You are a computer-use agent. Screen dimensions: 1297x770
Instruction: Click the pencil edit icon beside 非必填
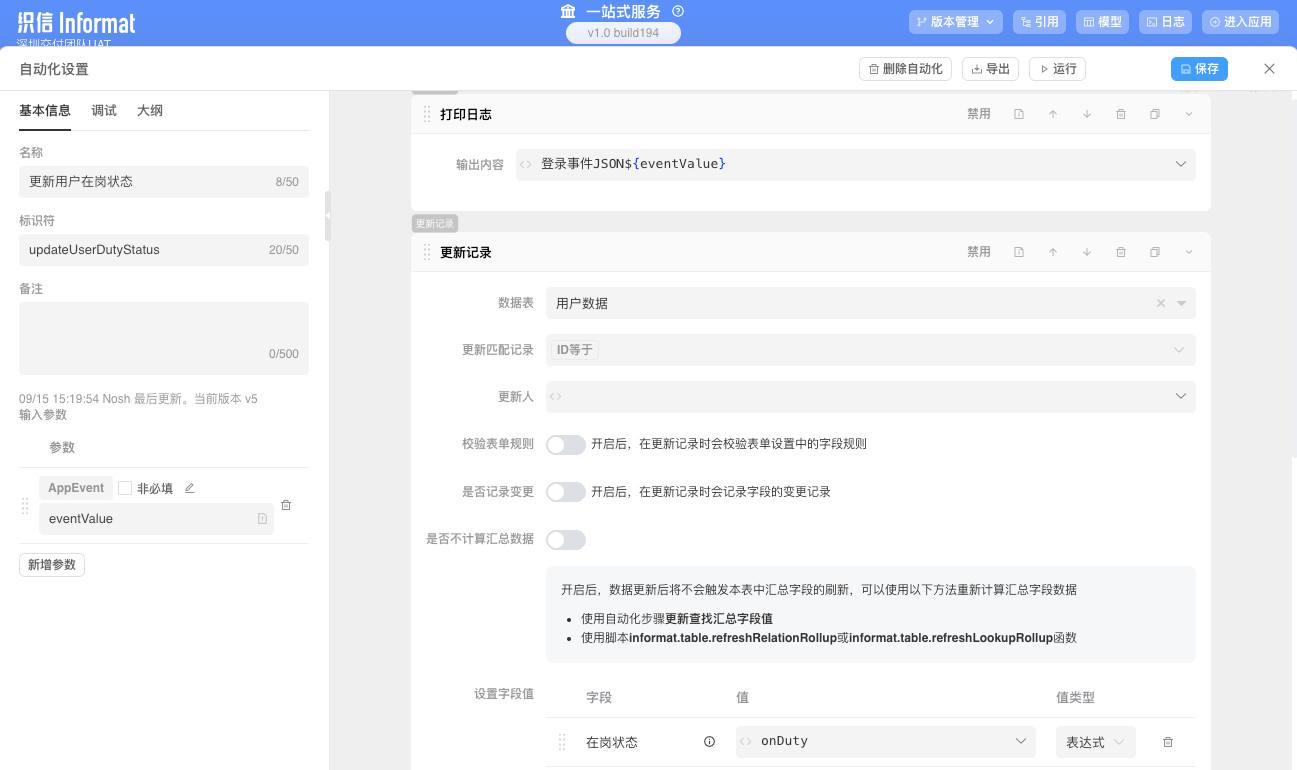click(190, 488)
